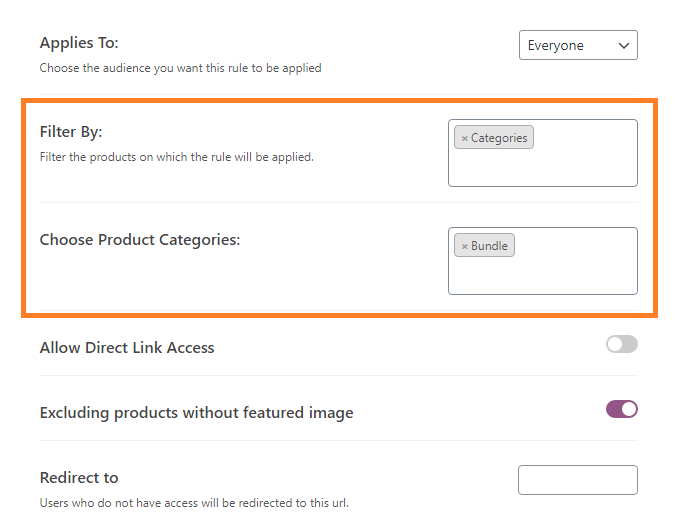The image size is (682, 528).
Task: Focus the Redirect to URL input field
Action: click(578, 480)
